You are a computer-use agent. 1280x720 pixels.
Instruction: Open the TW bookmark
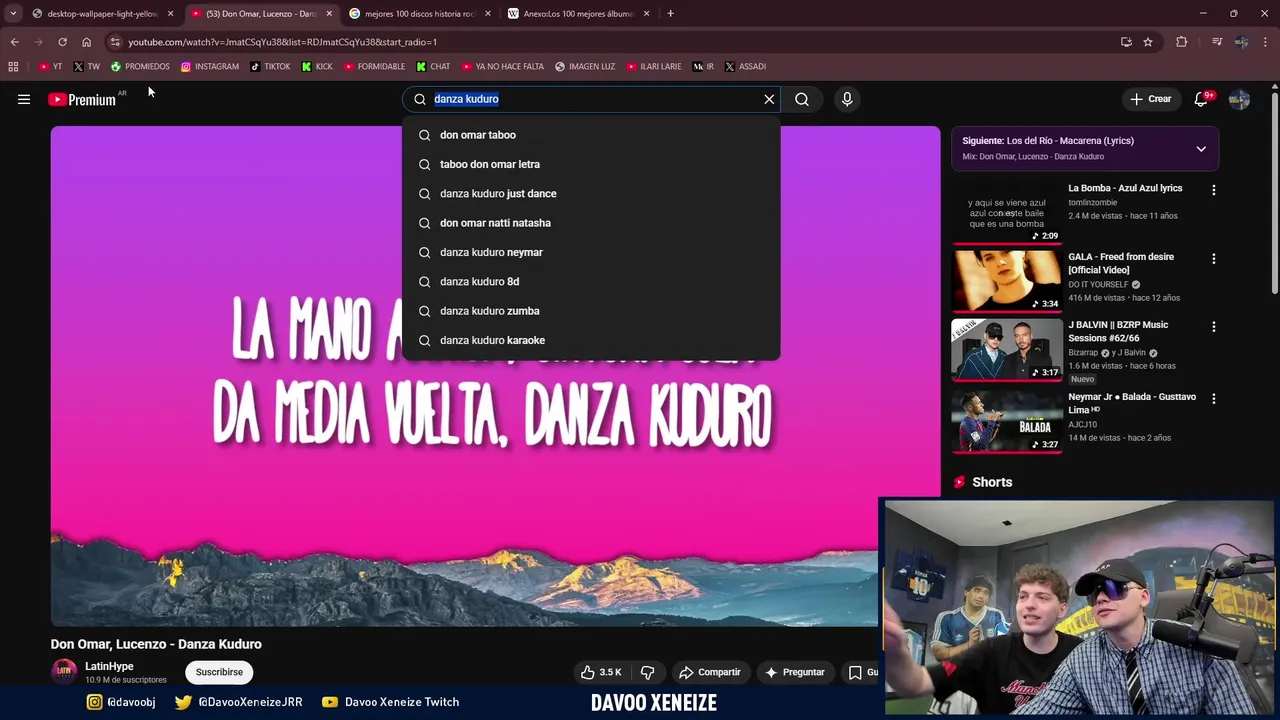[86, 67]
